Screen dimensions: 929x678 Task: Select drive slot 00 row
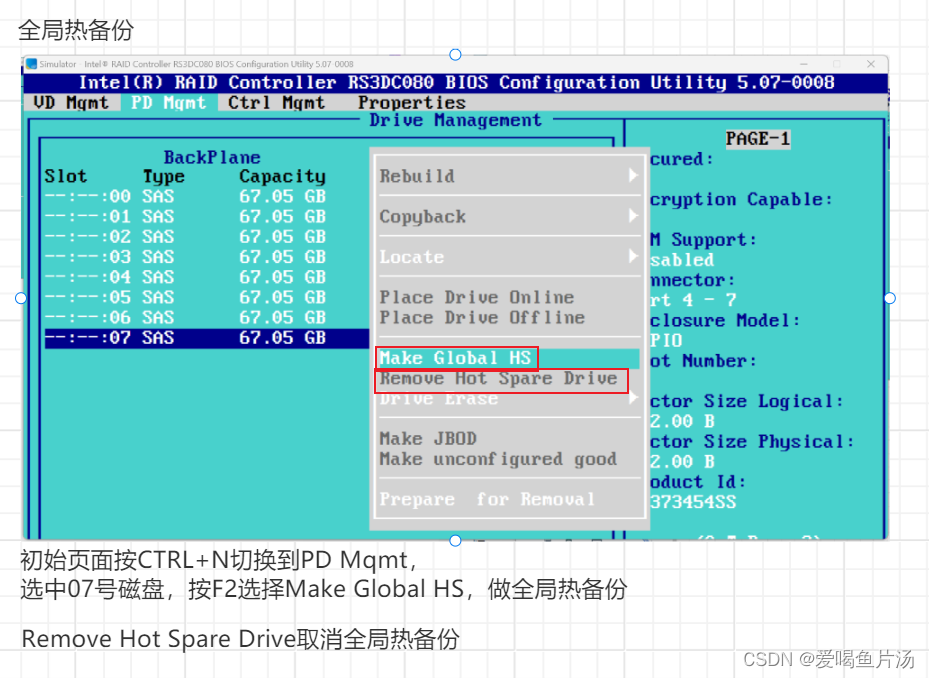(185, 196)
